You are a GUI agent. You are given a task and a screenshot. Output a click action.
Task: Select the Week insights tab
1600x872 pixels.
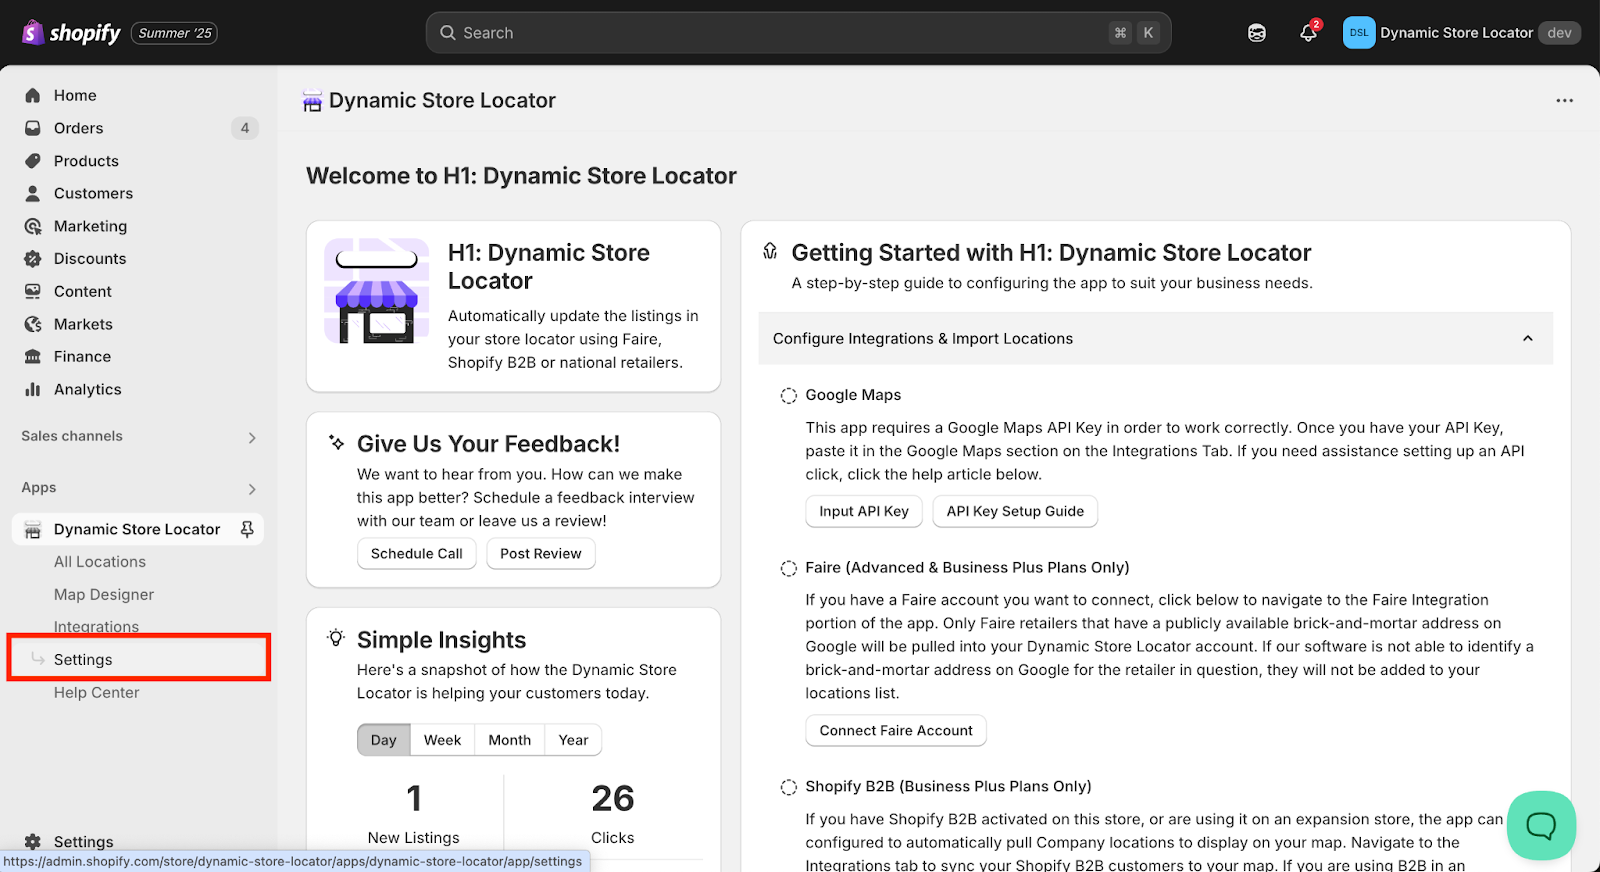[442, 740]
